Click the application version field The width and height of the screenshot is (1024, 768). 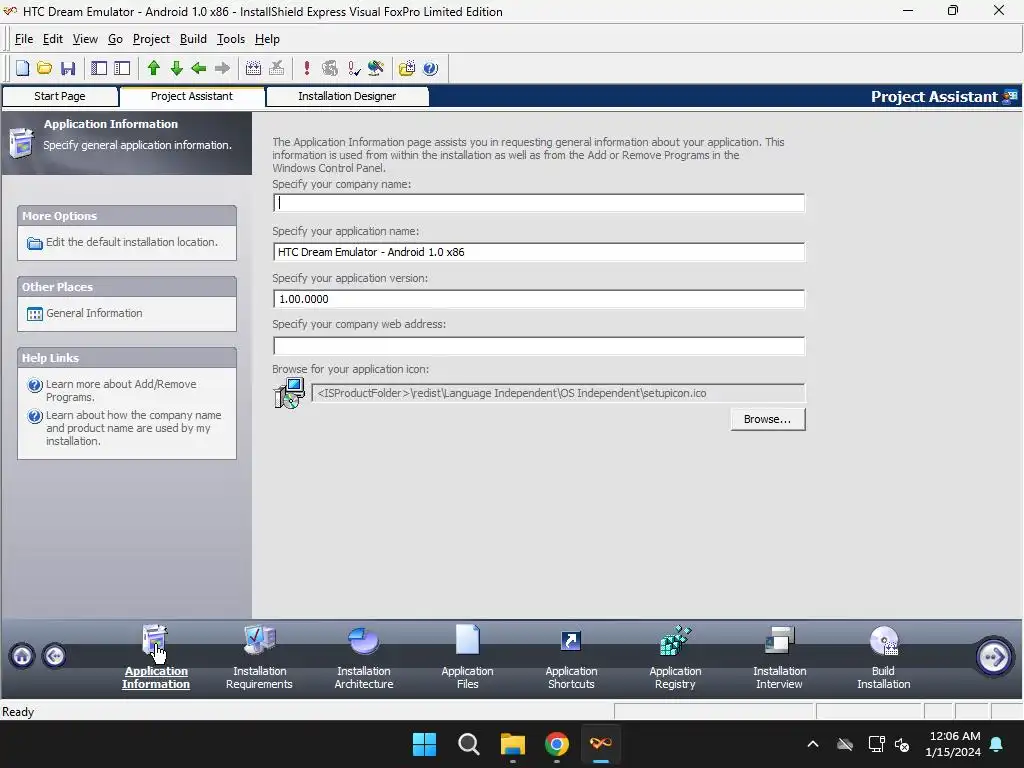pyautogui.click(x=539, y=299)
